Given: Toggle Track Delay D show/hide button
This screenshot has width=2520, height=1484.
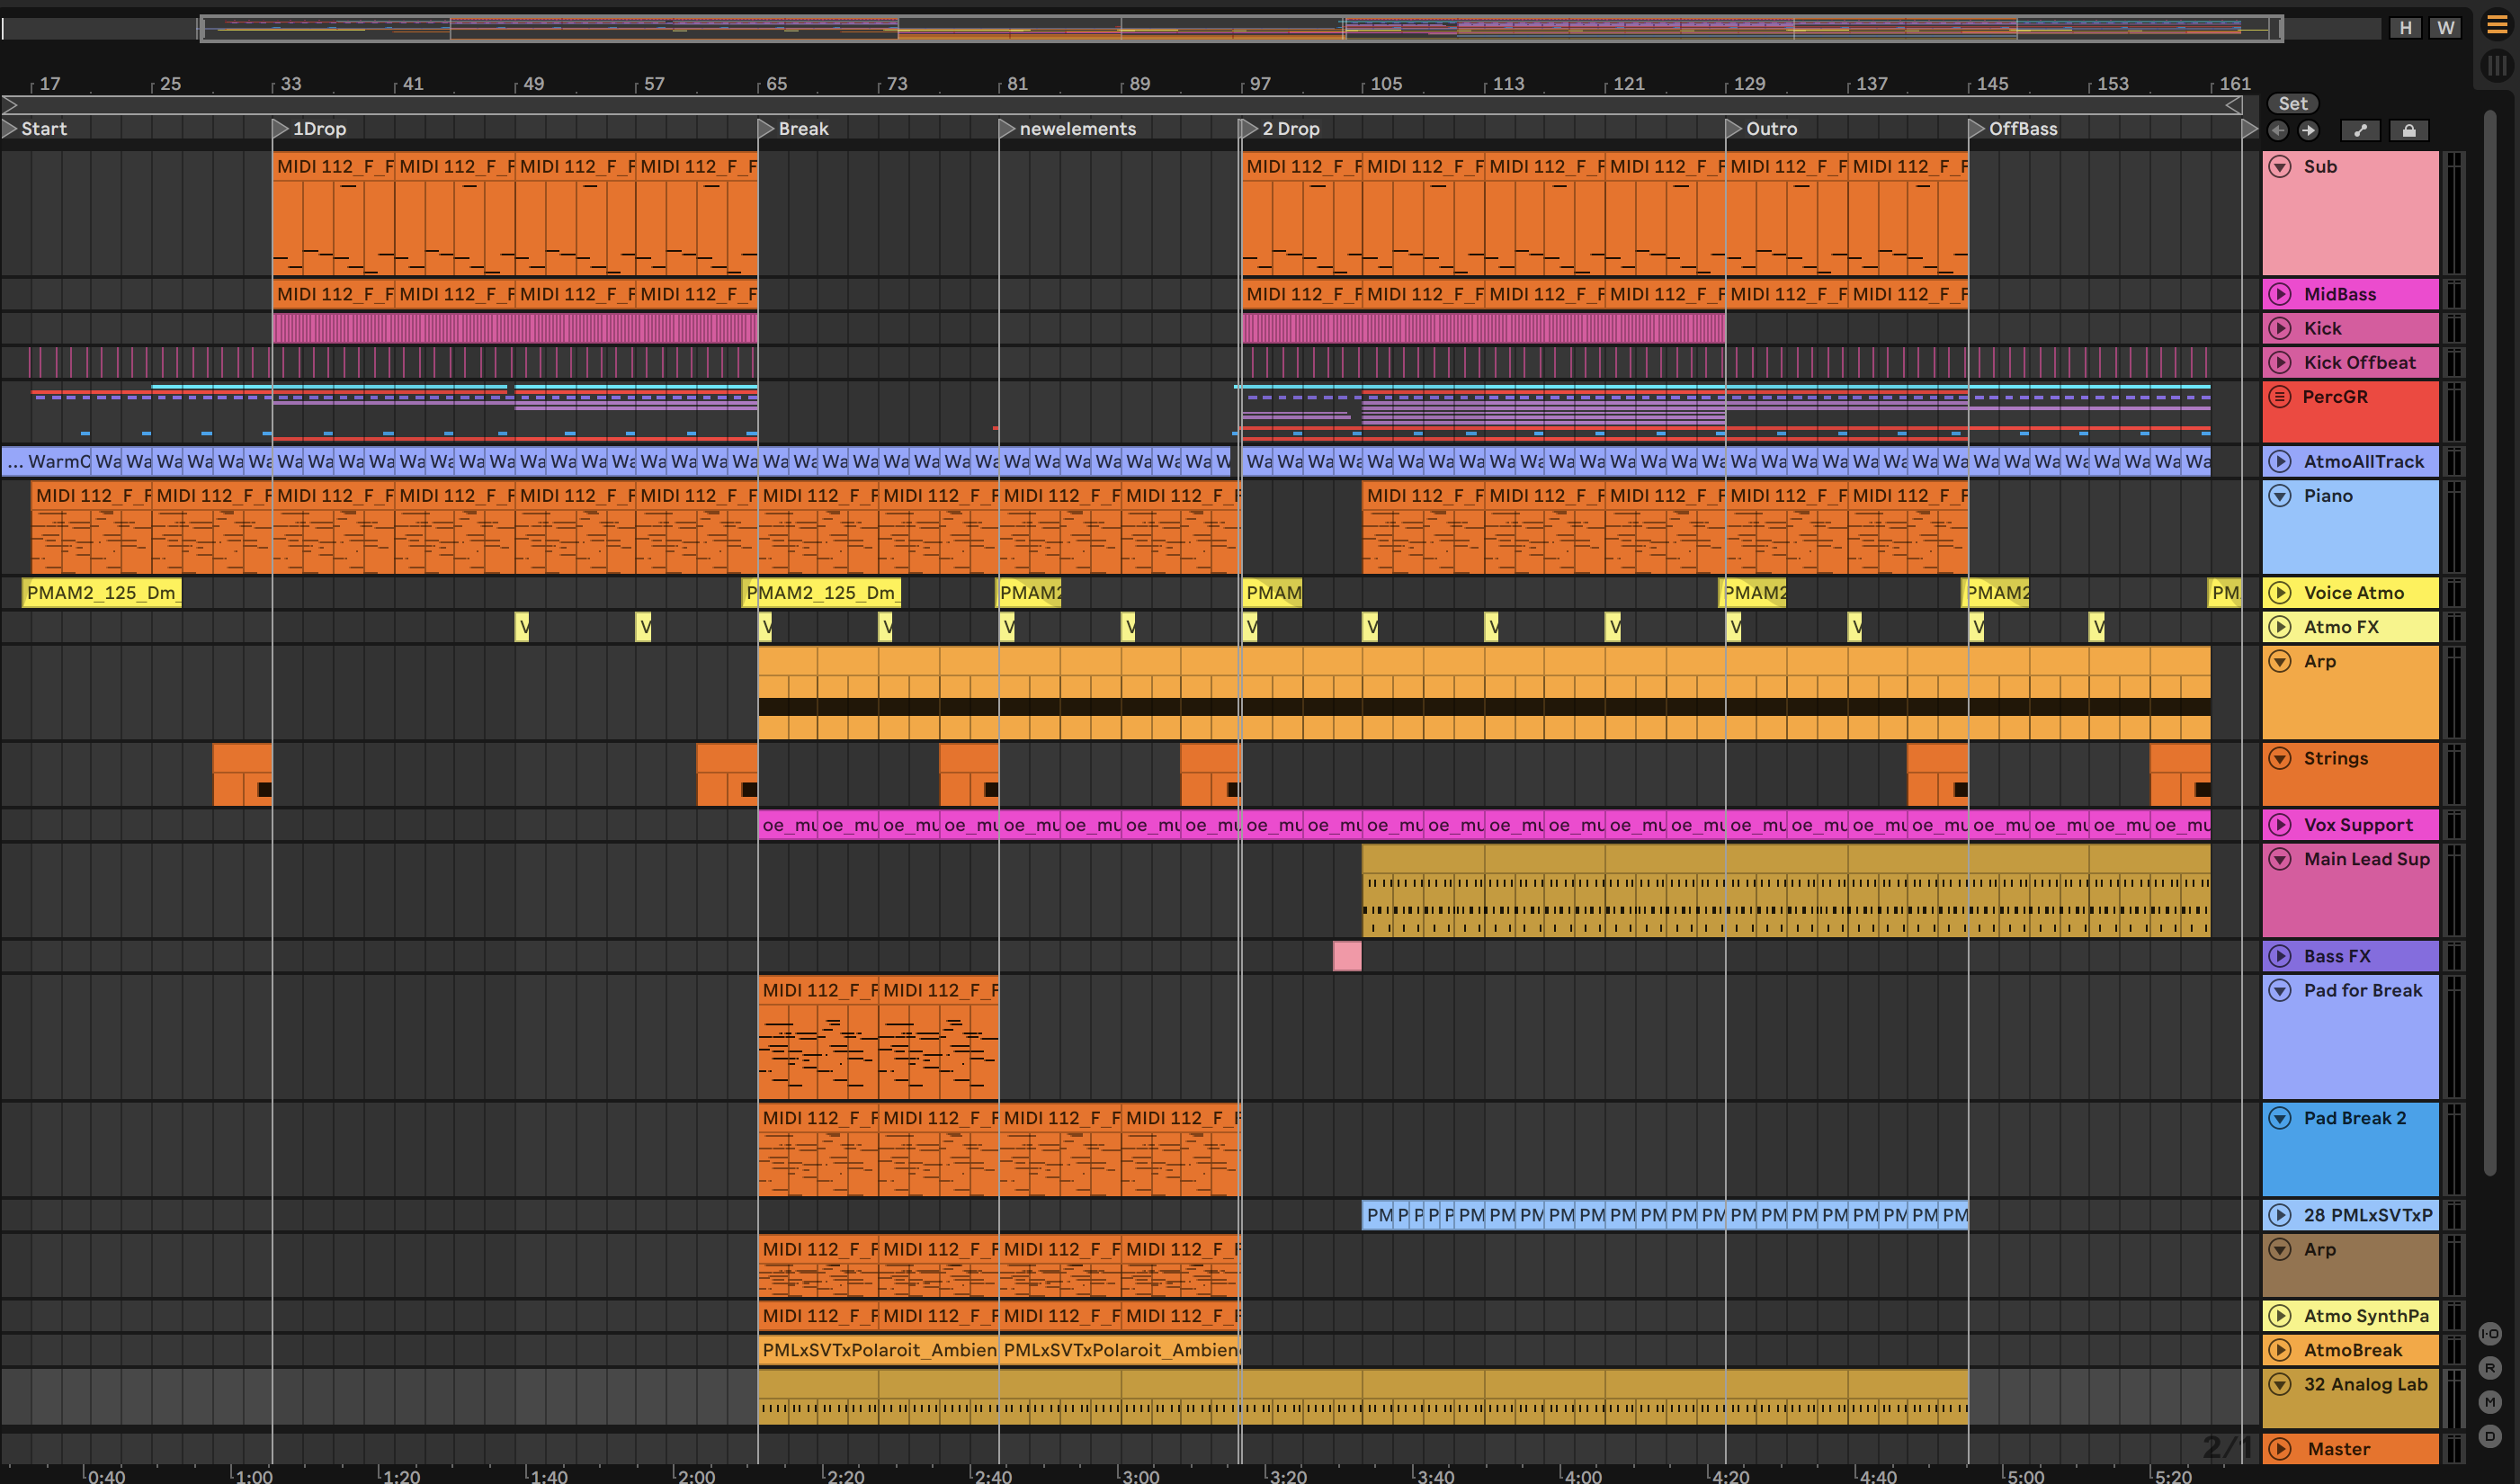Looking at the screenshot, I should [2489, 1436].
